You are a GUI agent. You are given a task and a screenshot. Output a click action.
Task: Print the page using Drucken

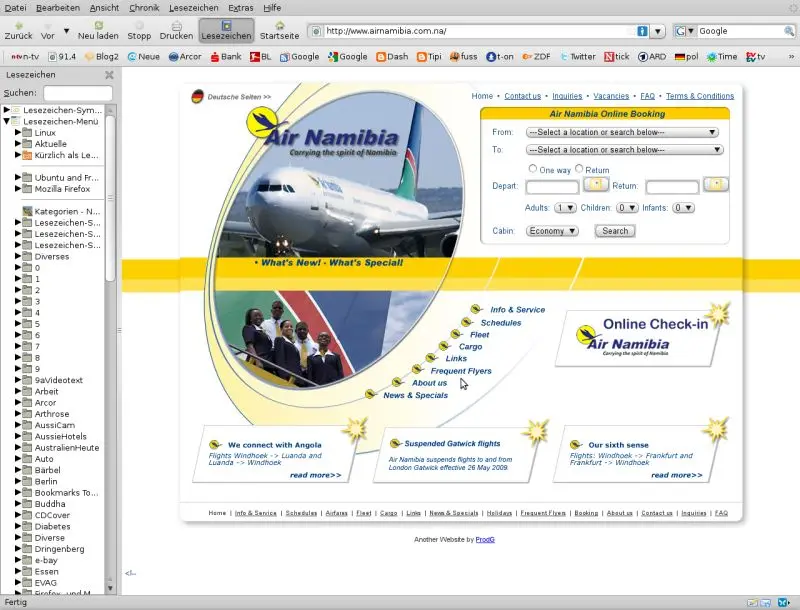tap(176, 31)
